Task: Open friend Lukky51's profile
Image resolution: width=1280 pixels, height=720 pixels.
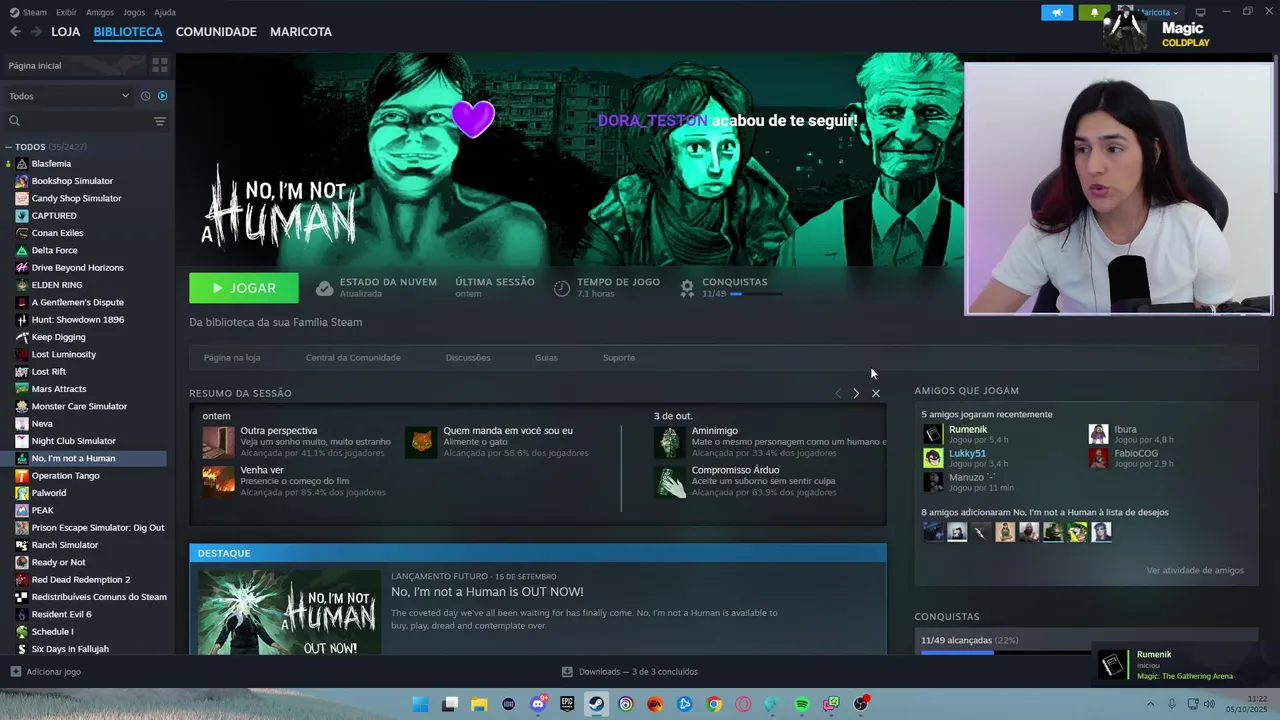Action: pyautogui.click(x=967, y=453)
